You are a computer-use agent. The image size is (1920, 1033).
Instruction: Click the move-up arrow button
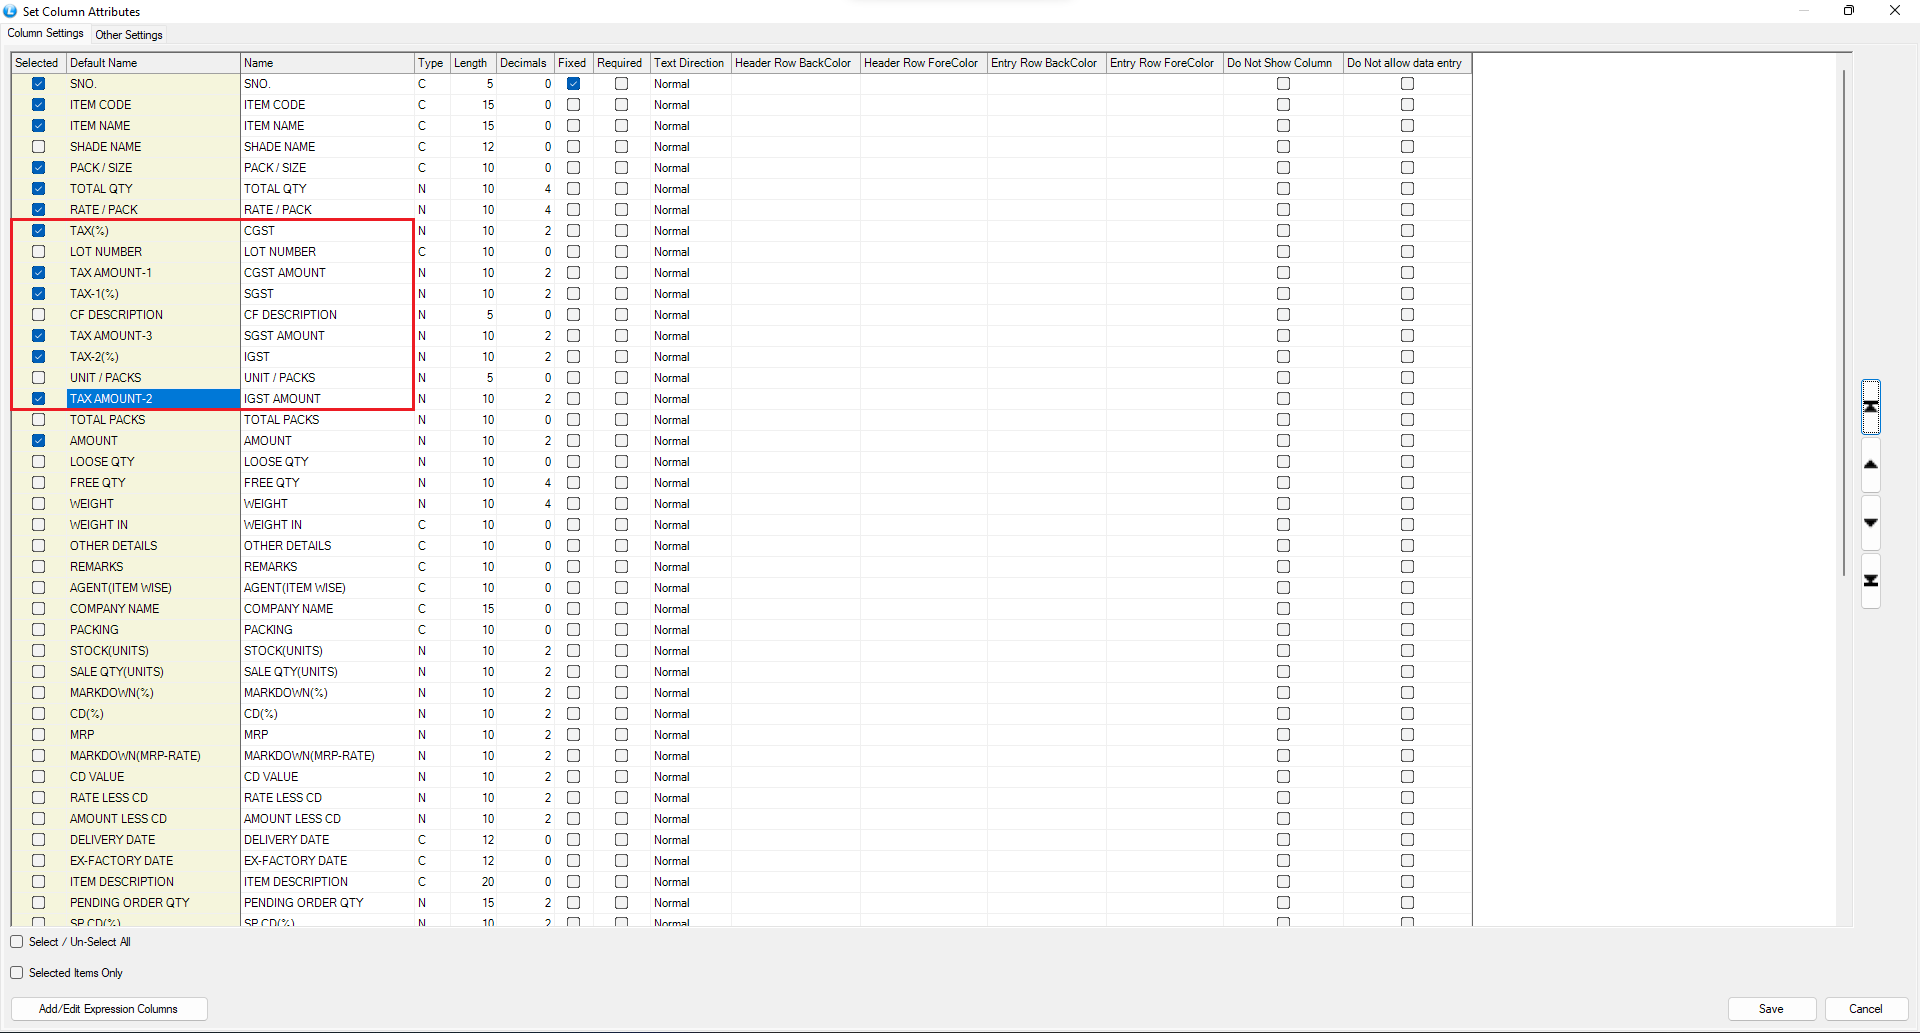pos(1870,465)
